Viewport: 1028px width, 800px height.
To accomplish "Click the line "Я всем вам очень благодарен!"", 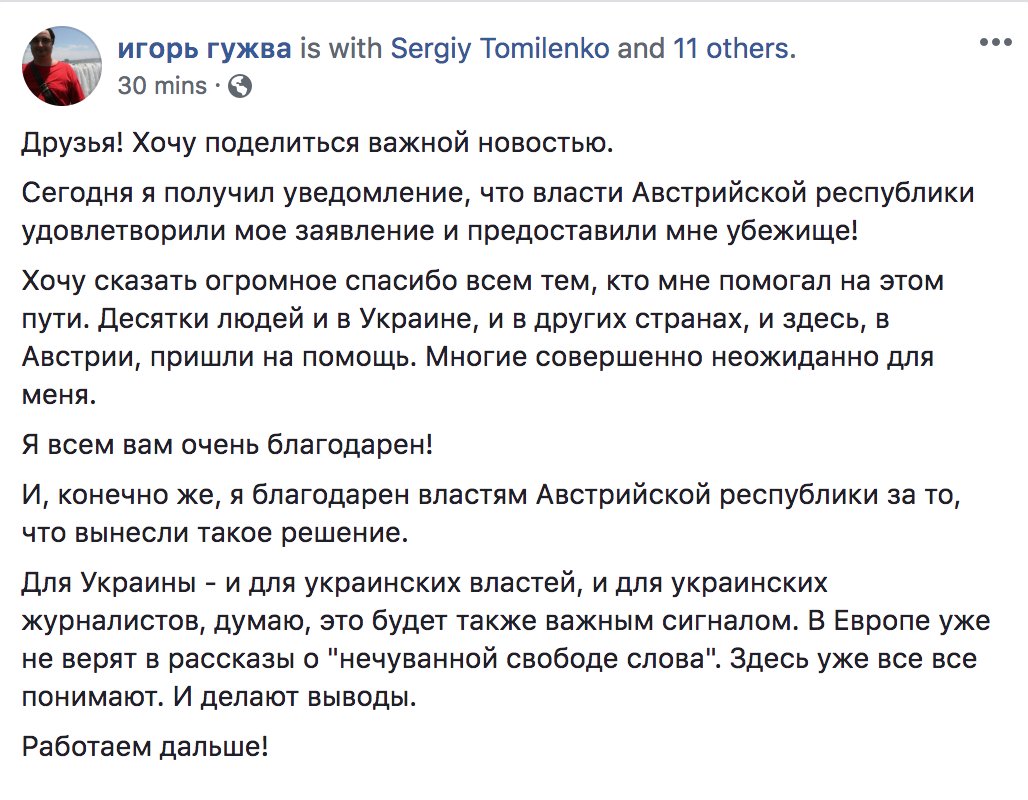I will click(x=227, y=444).
